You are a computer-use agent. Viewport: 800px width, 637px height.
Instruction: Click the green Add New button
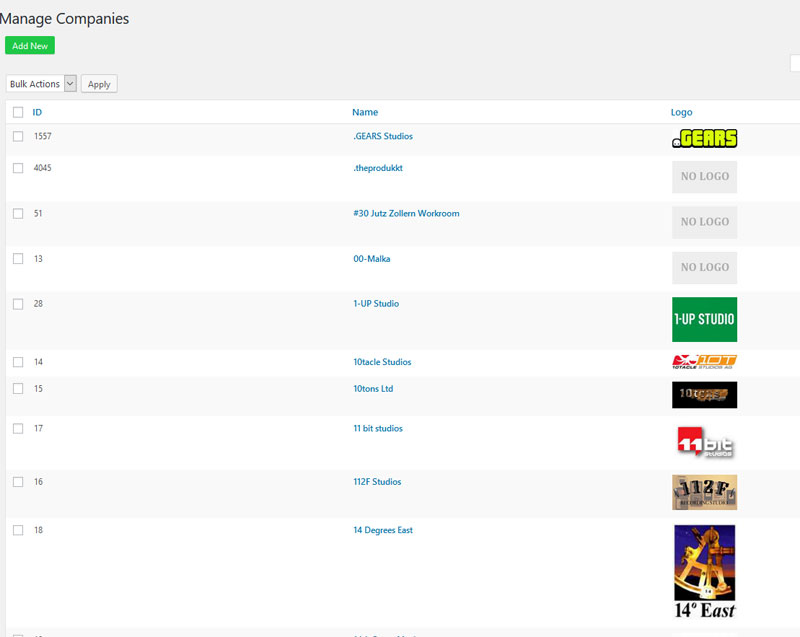30,45
